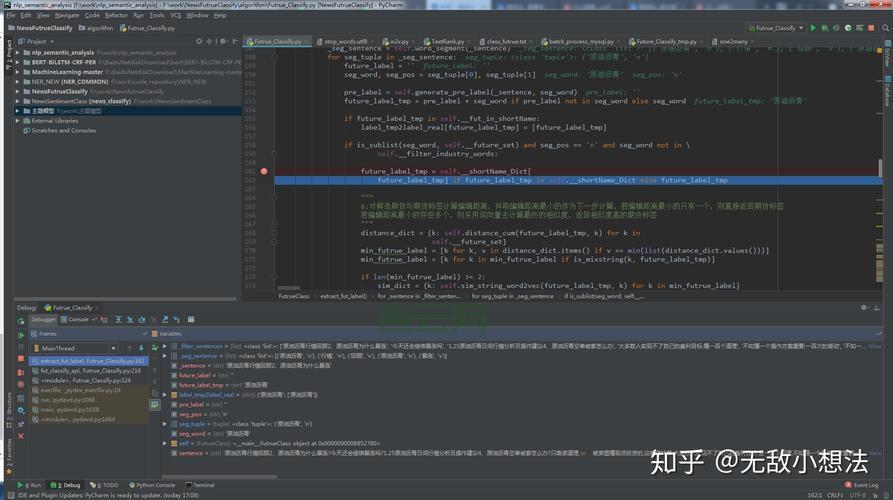
Task: Expand the _filter_sentences variable
Action: pyautogui.click(x=165, y=346)
